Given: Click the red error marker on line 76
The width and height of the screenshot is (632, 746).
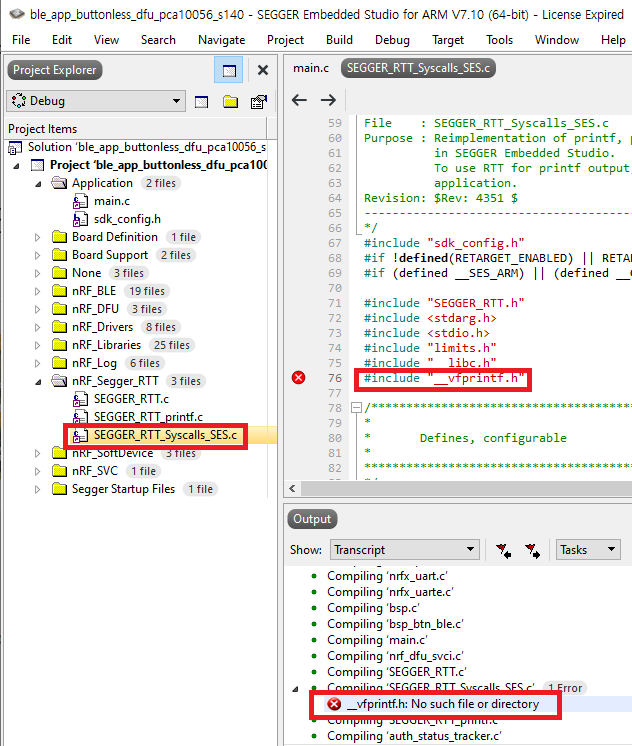Looking at the screenshot, I should coord(298,378).
